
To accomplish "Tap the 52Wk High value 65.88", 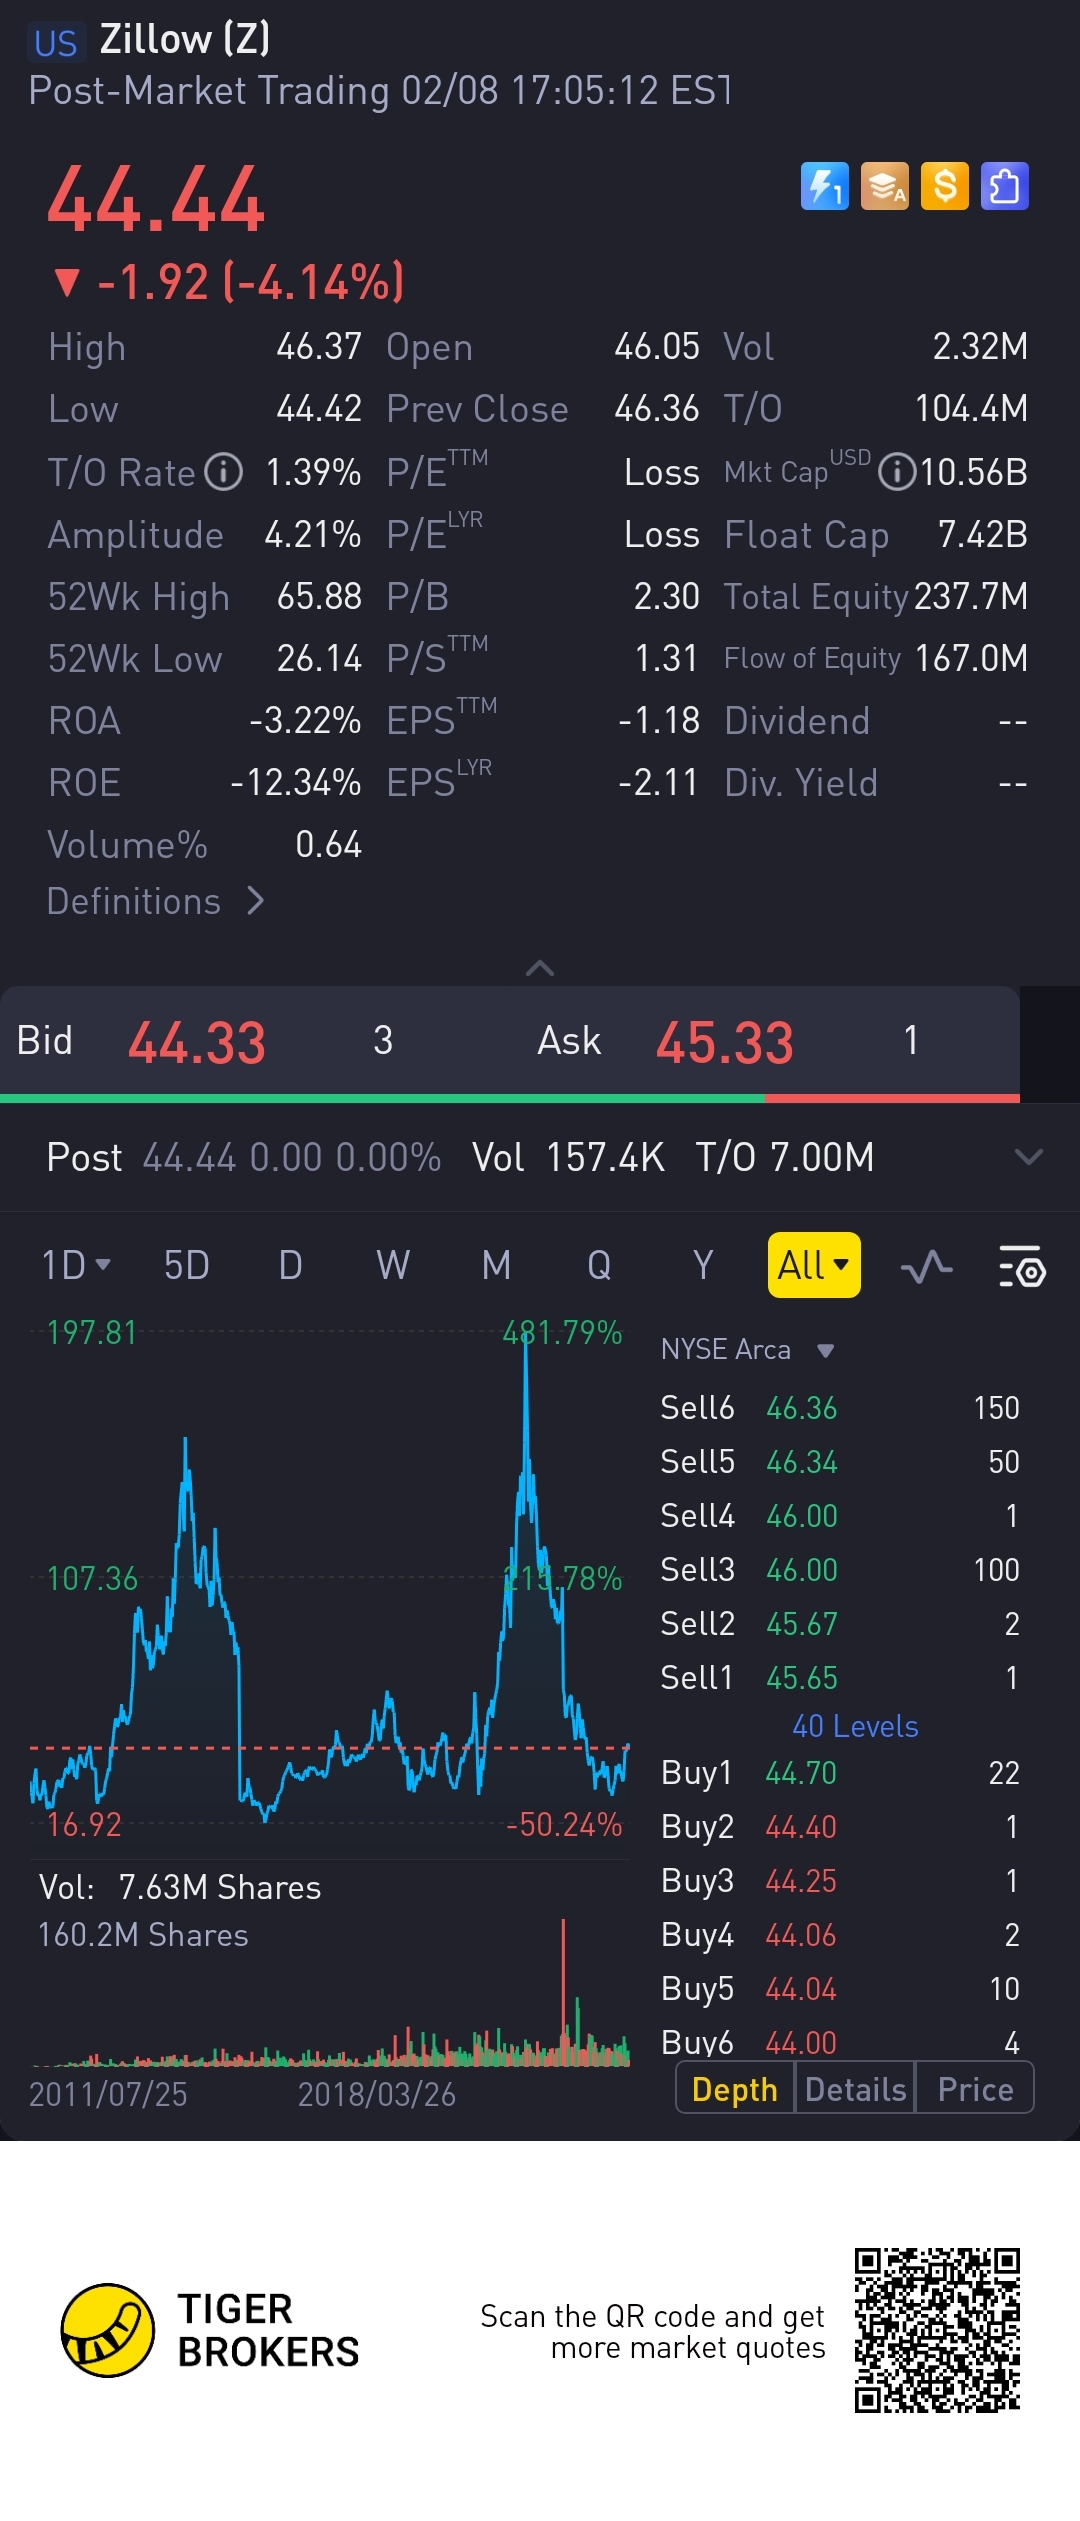I will point(319,596).
